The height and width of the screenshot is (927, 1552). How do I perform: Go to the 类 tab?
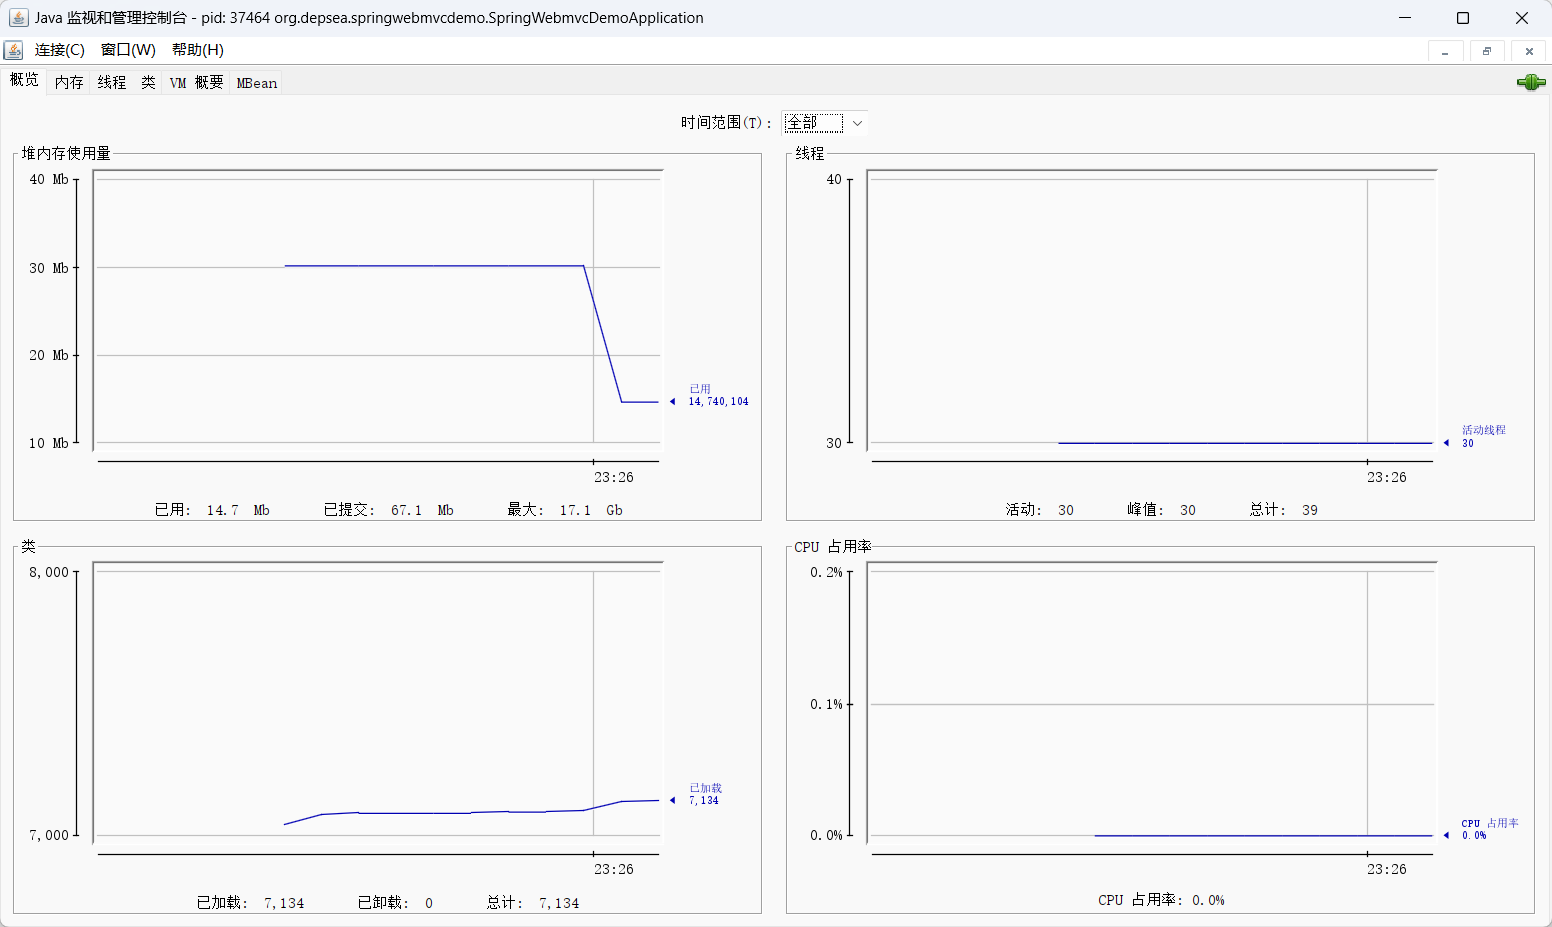tap(148, 83)
